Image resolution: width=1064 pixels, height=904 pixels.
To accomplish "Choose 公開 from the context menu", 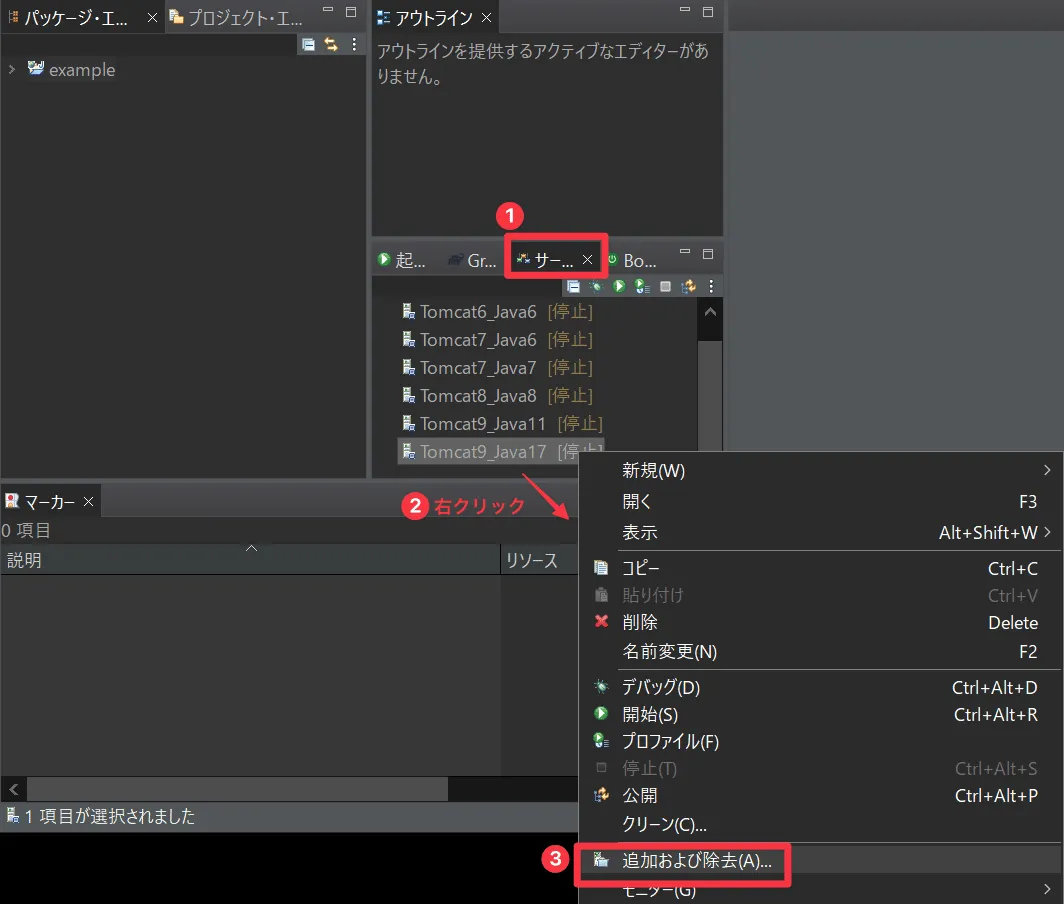I will 821,795.
